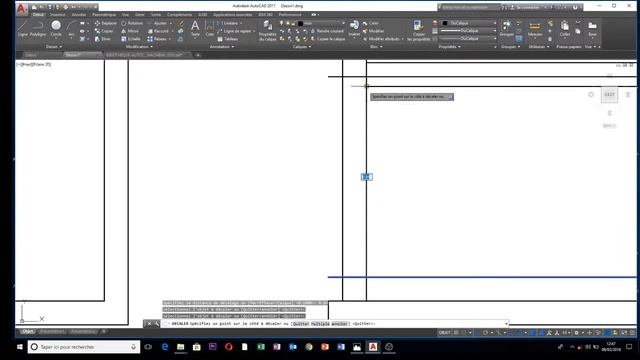Open the Paramétrique ribbon tab
640x360 pixels.
pos(104,15)
